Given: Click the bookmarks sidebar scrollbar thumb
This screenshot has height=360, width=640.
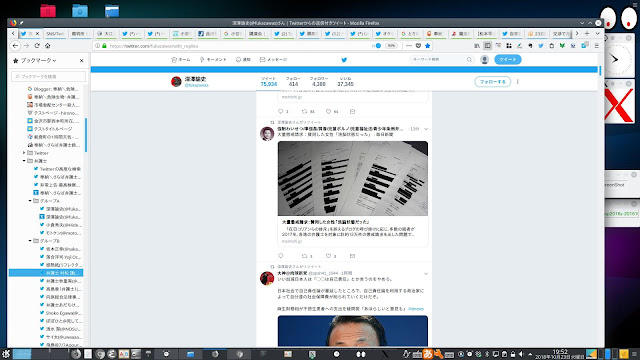Looking at the screenshot, I should 86,135.
